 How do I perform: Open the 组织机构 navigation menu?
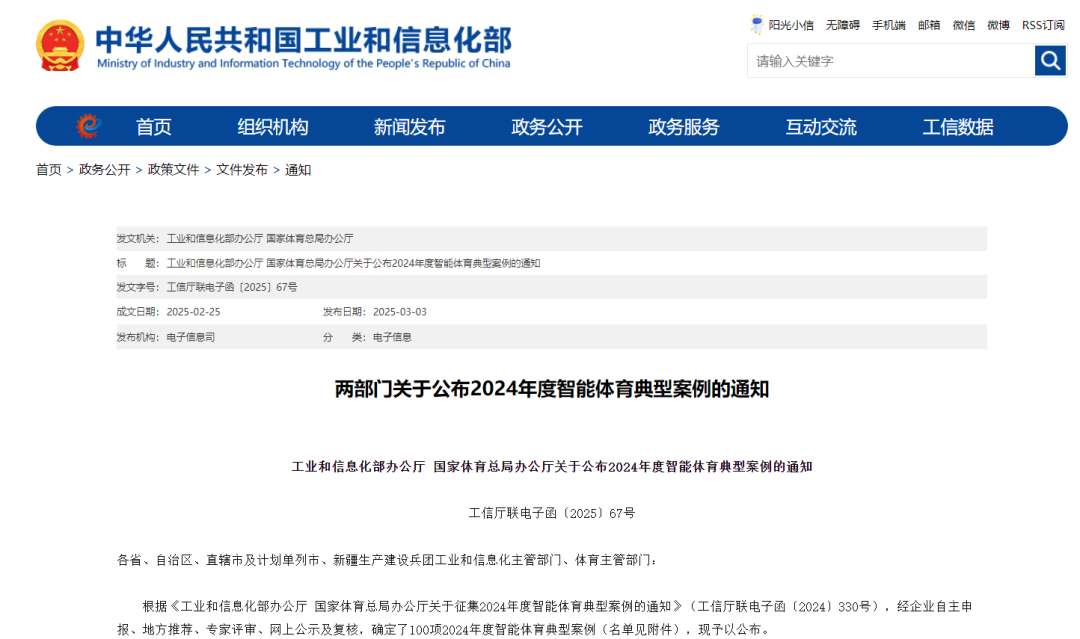(273, 126)
